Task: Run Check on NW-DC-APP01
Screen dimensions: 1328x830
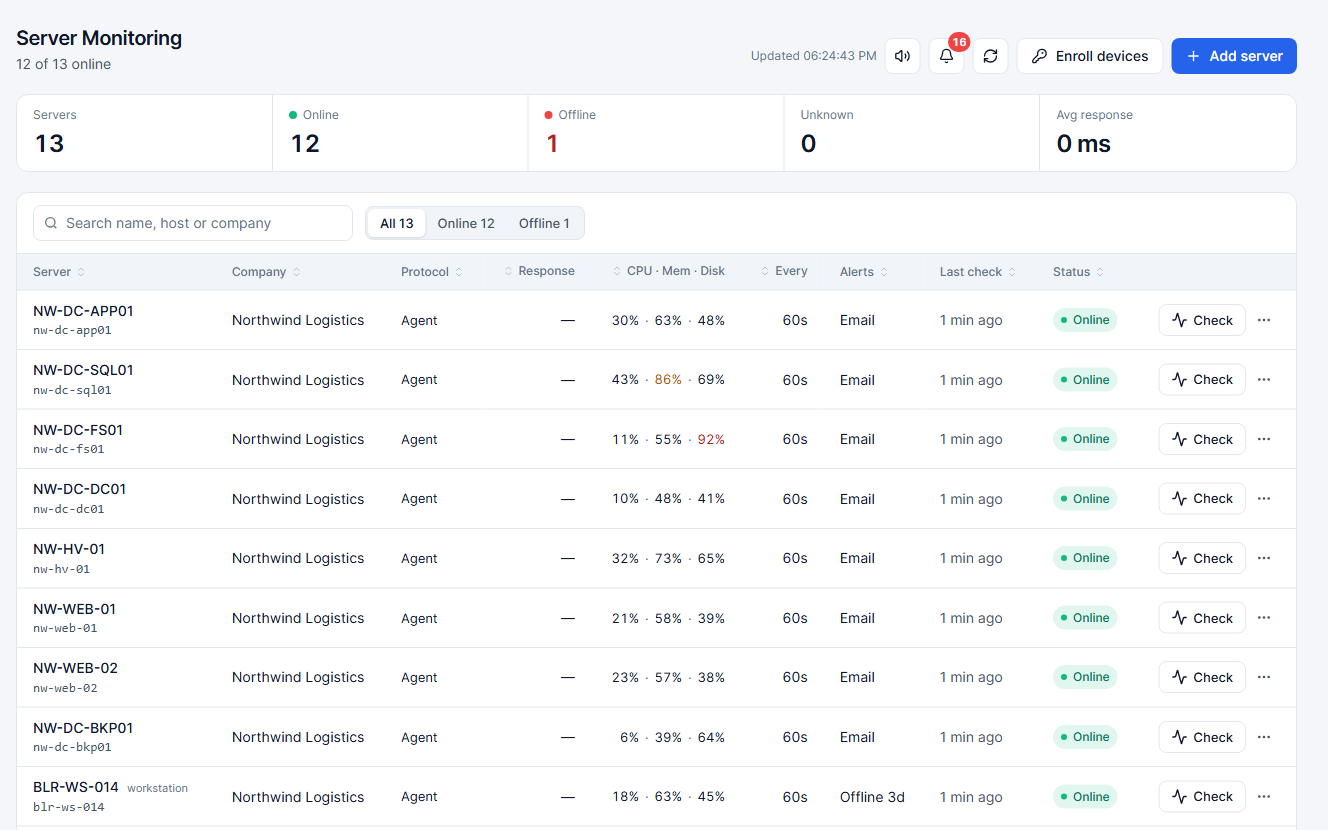Action: (1202, 320)
